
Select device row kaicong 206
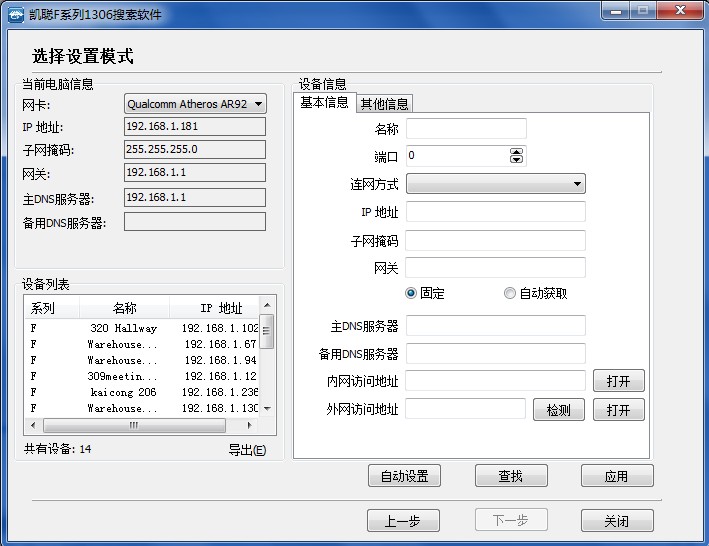[x=142, y=392]
